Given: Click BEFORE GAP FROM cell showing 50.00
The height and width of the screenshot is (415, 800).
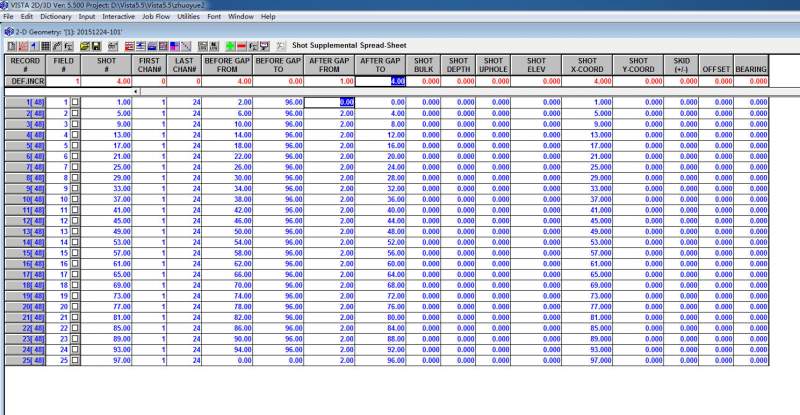Looking at the screenshot, I should 227,231.
